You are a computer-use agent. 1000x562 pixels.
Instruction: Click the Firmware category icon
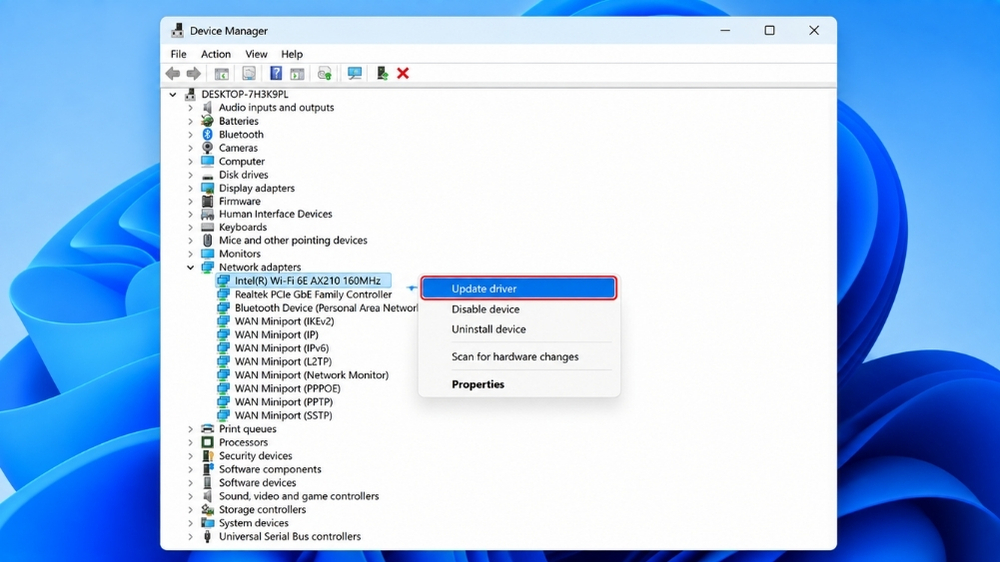207,201
